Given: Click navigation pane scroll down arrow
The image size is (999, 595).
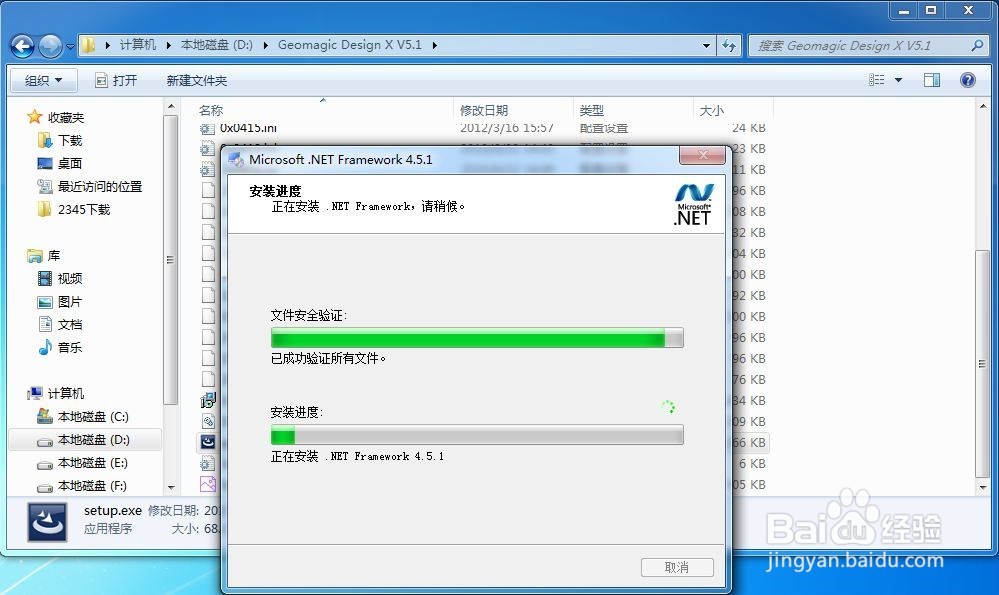Looking at the screenshot, I should coord(171,487).
